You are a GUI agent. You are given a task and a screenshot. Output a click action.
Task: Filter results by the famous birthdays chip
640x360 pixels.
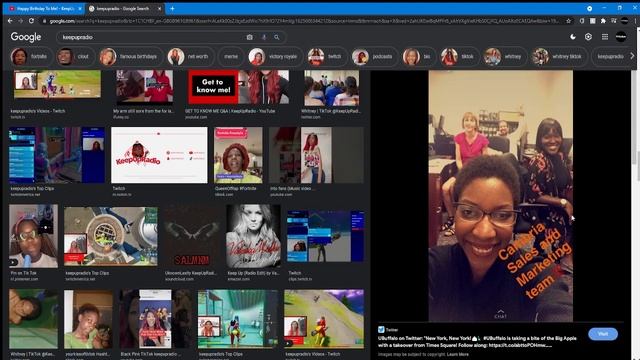[131, 56]
